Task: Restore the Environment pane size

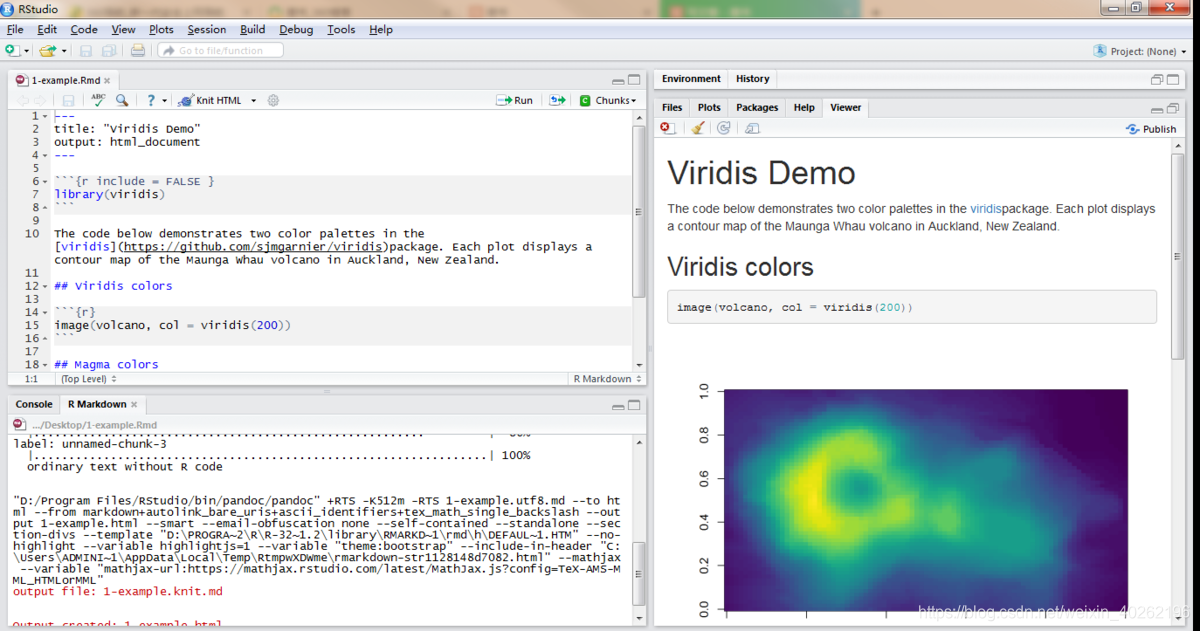Action: pyautogui.click(x=1158, y=79)
